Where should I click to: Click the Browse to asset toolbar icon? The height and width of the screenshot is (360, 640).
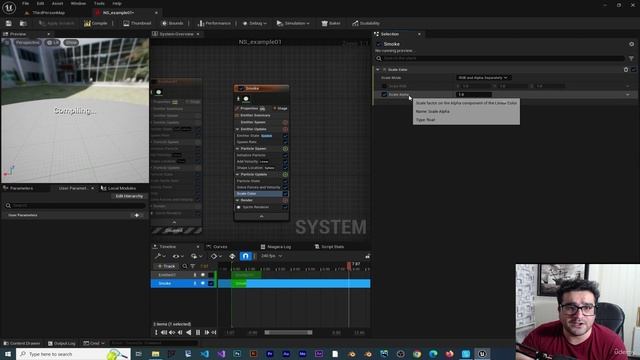click(x=23, y=23)
